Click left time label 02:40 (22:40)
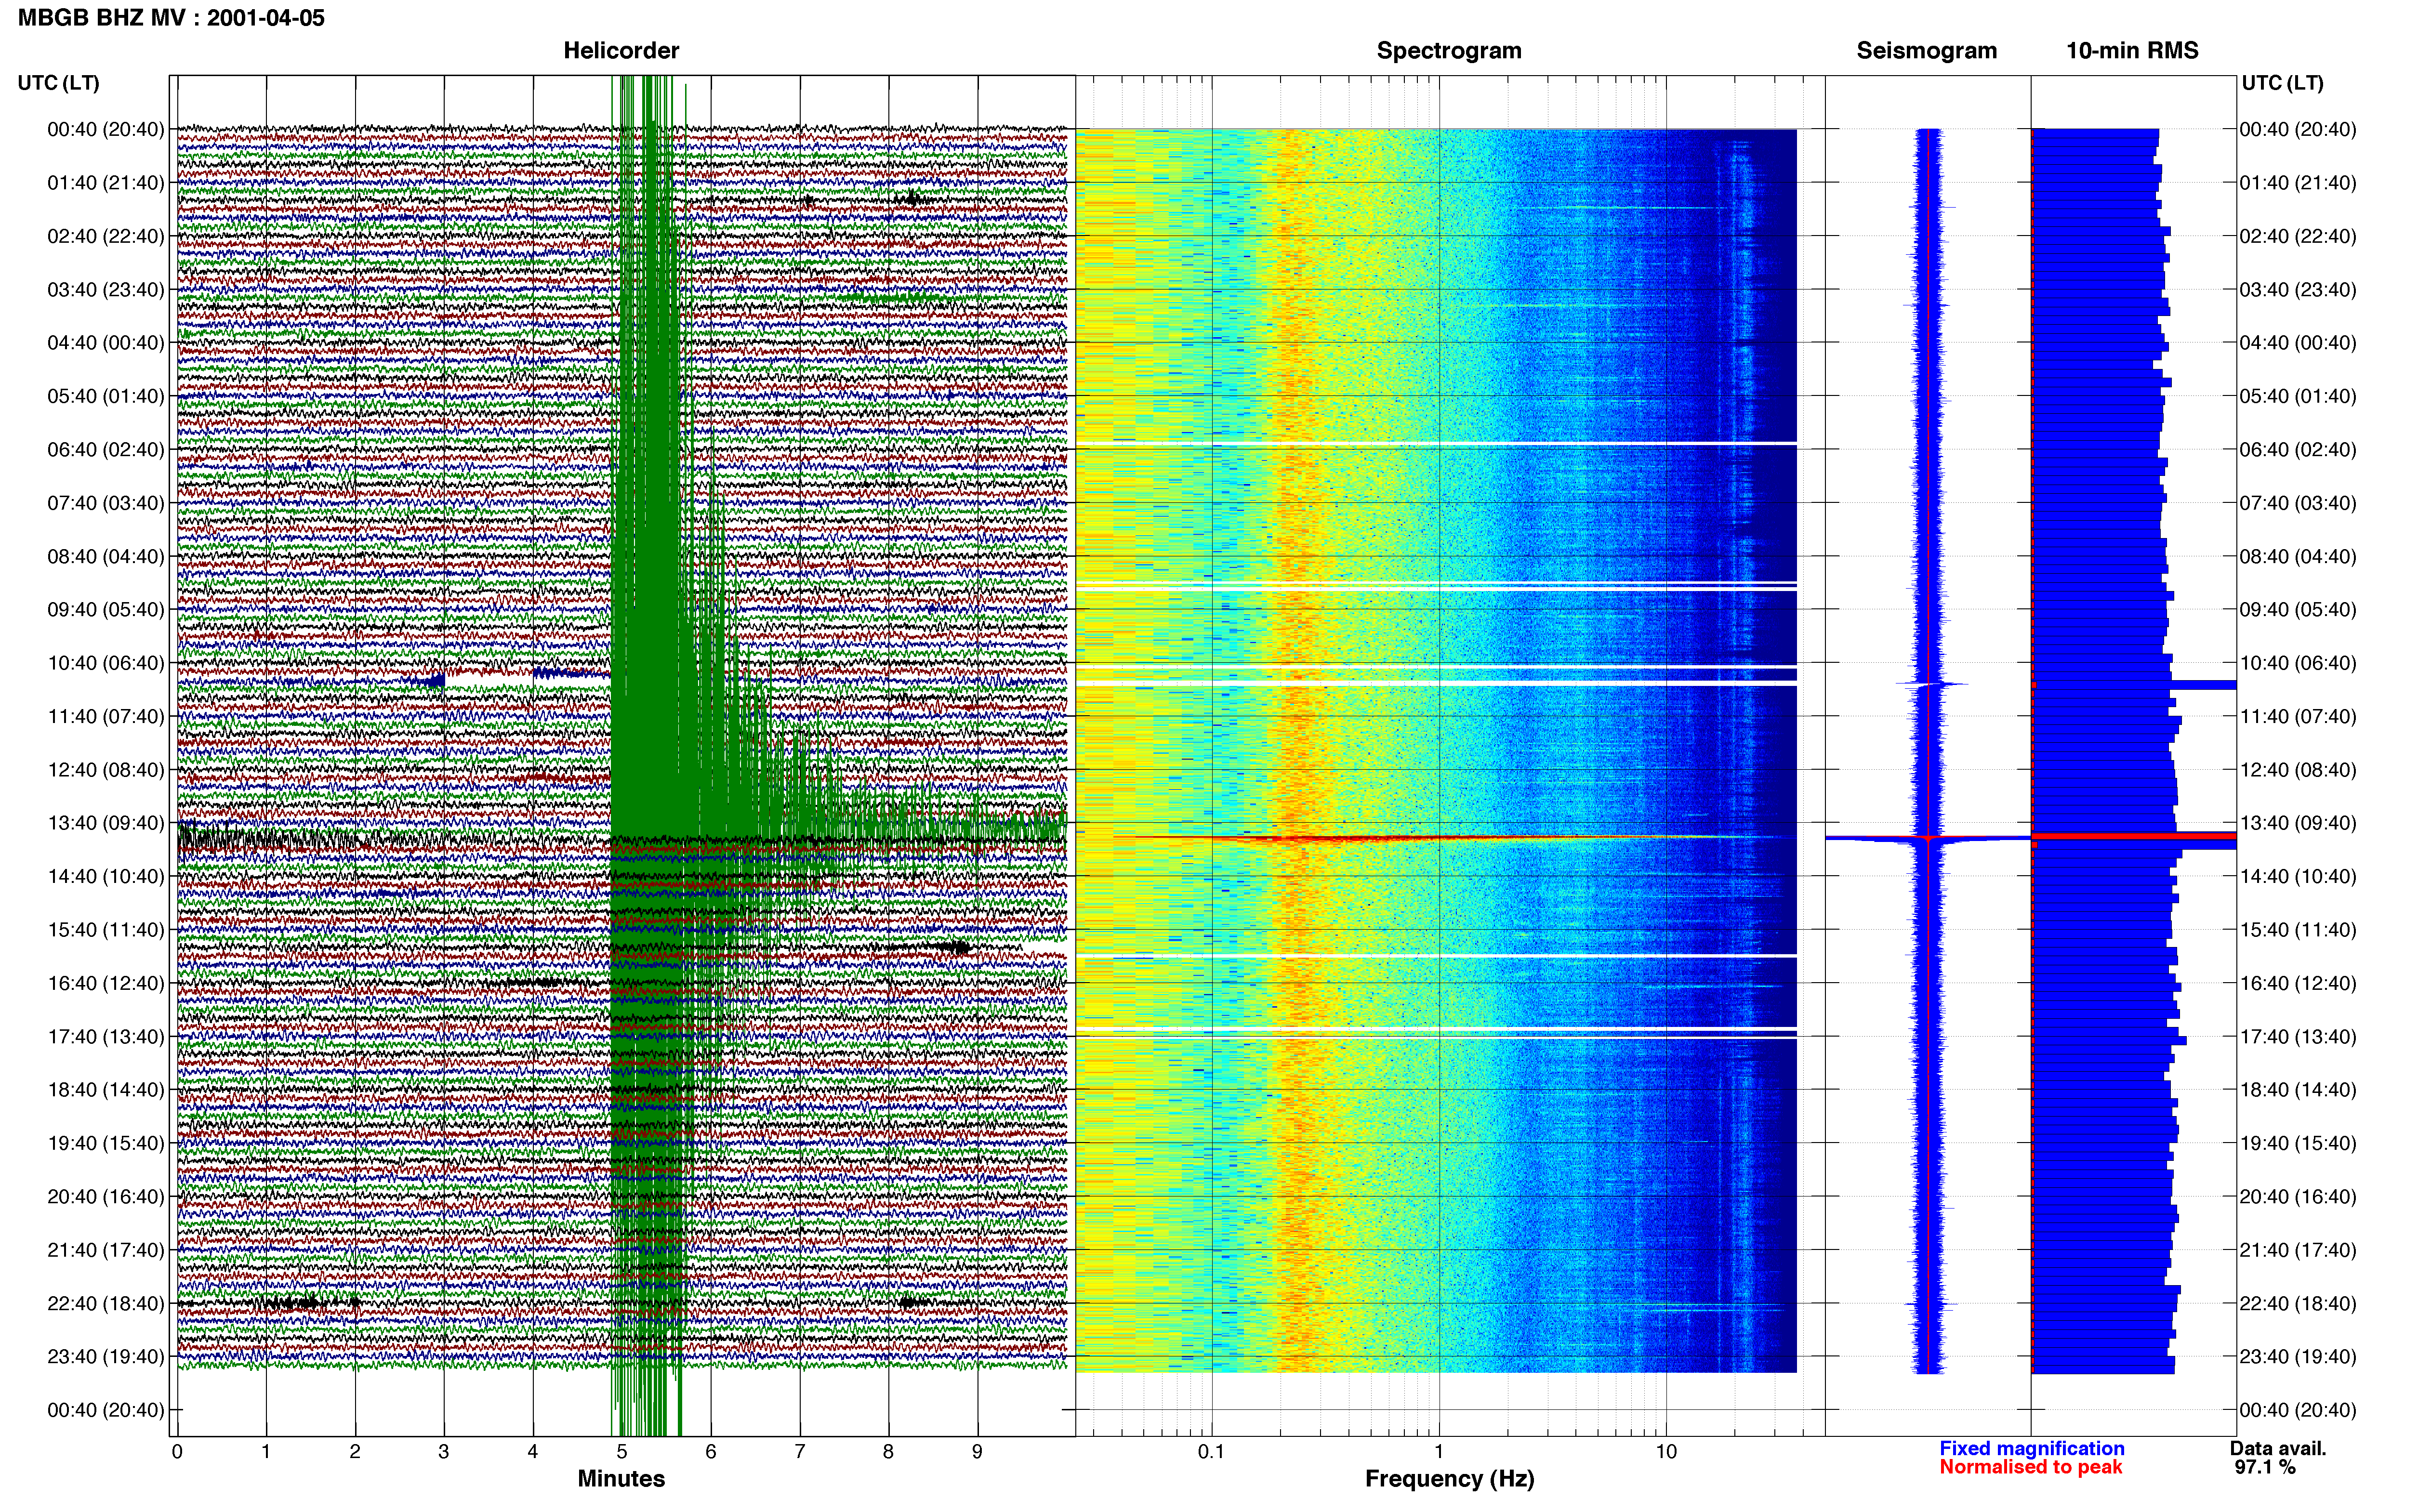2418x1512 pixels. pyautogui.click(x=106, y=236)
